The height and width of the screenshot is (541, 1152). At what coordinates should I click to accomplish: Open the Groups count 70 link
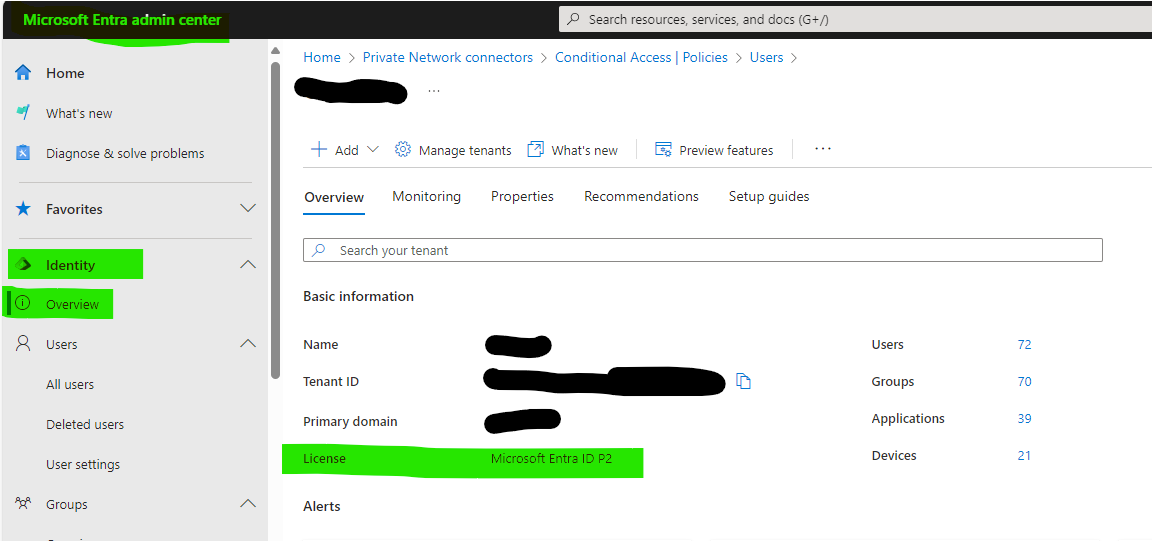pyautogui.click(x=1024, y=381)
